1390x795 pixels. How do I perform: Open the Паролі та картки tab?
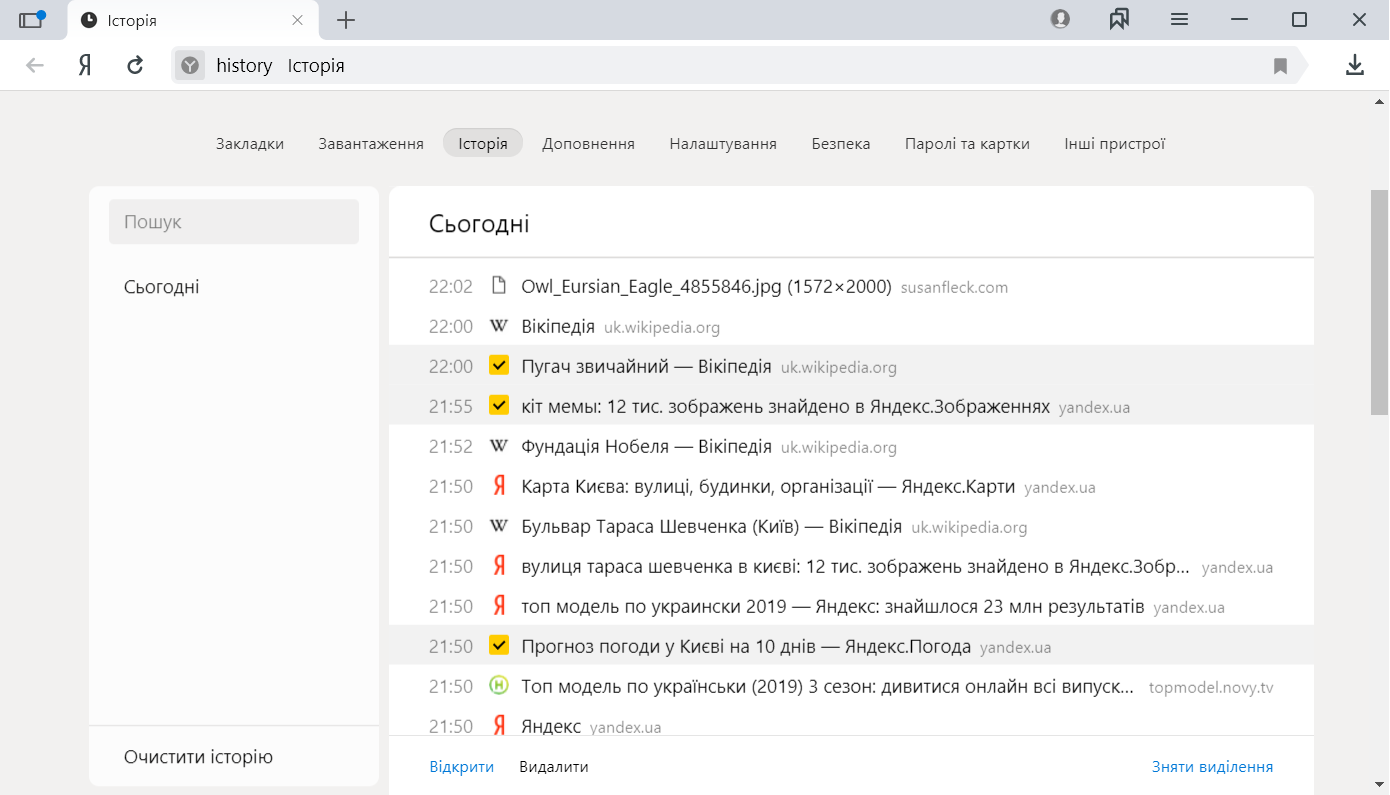coord(967,144)
